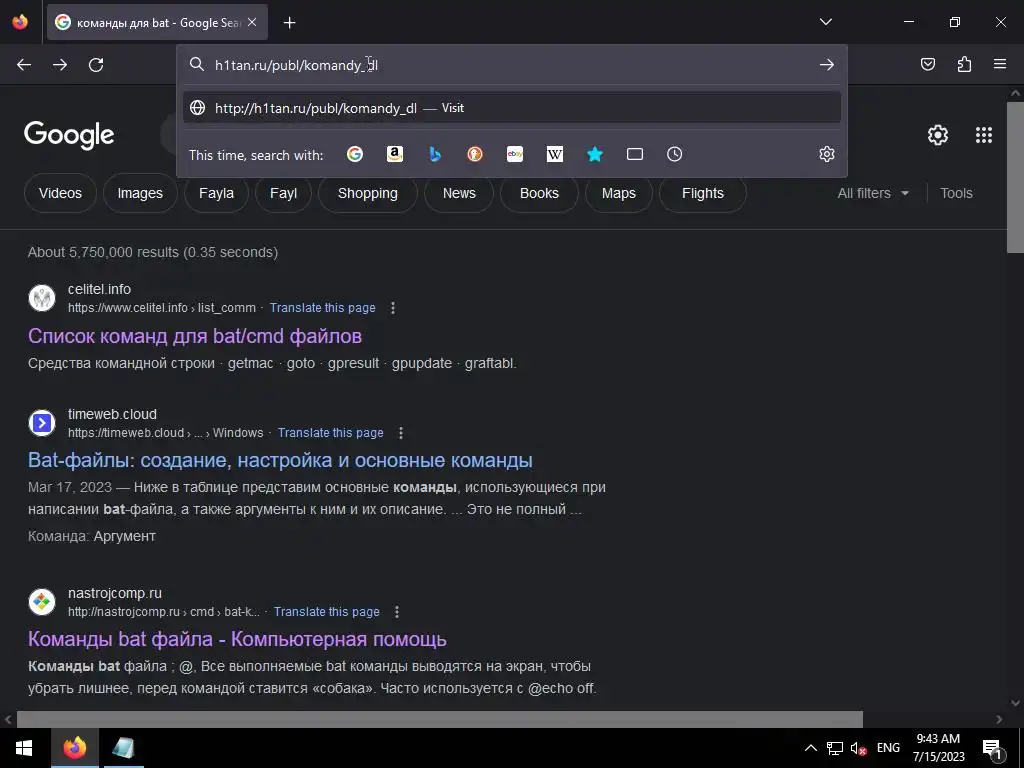Search in open Tabs icon
1024x768 pixels.
coord(635,154)
